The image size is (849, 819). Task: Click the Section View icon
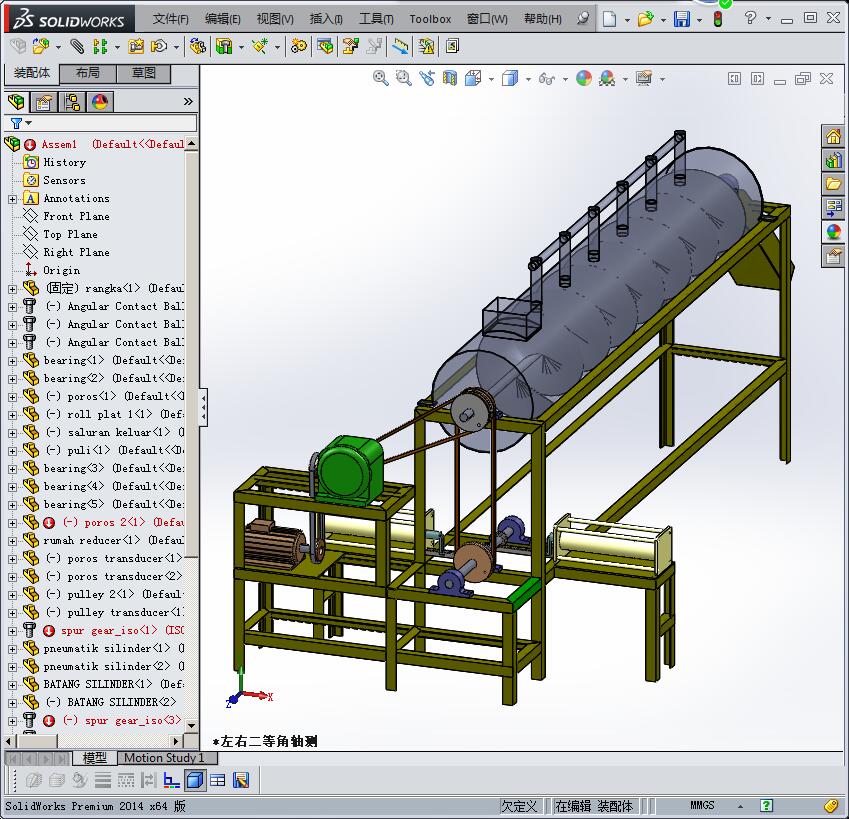(450, 78)
